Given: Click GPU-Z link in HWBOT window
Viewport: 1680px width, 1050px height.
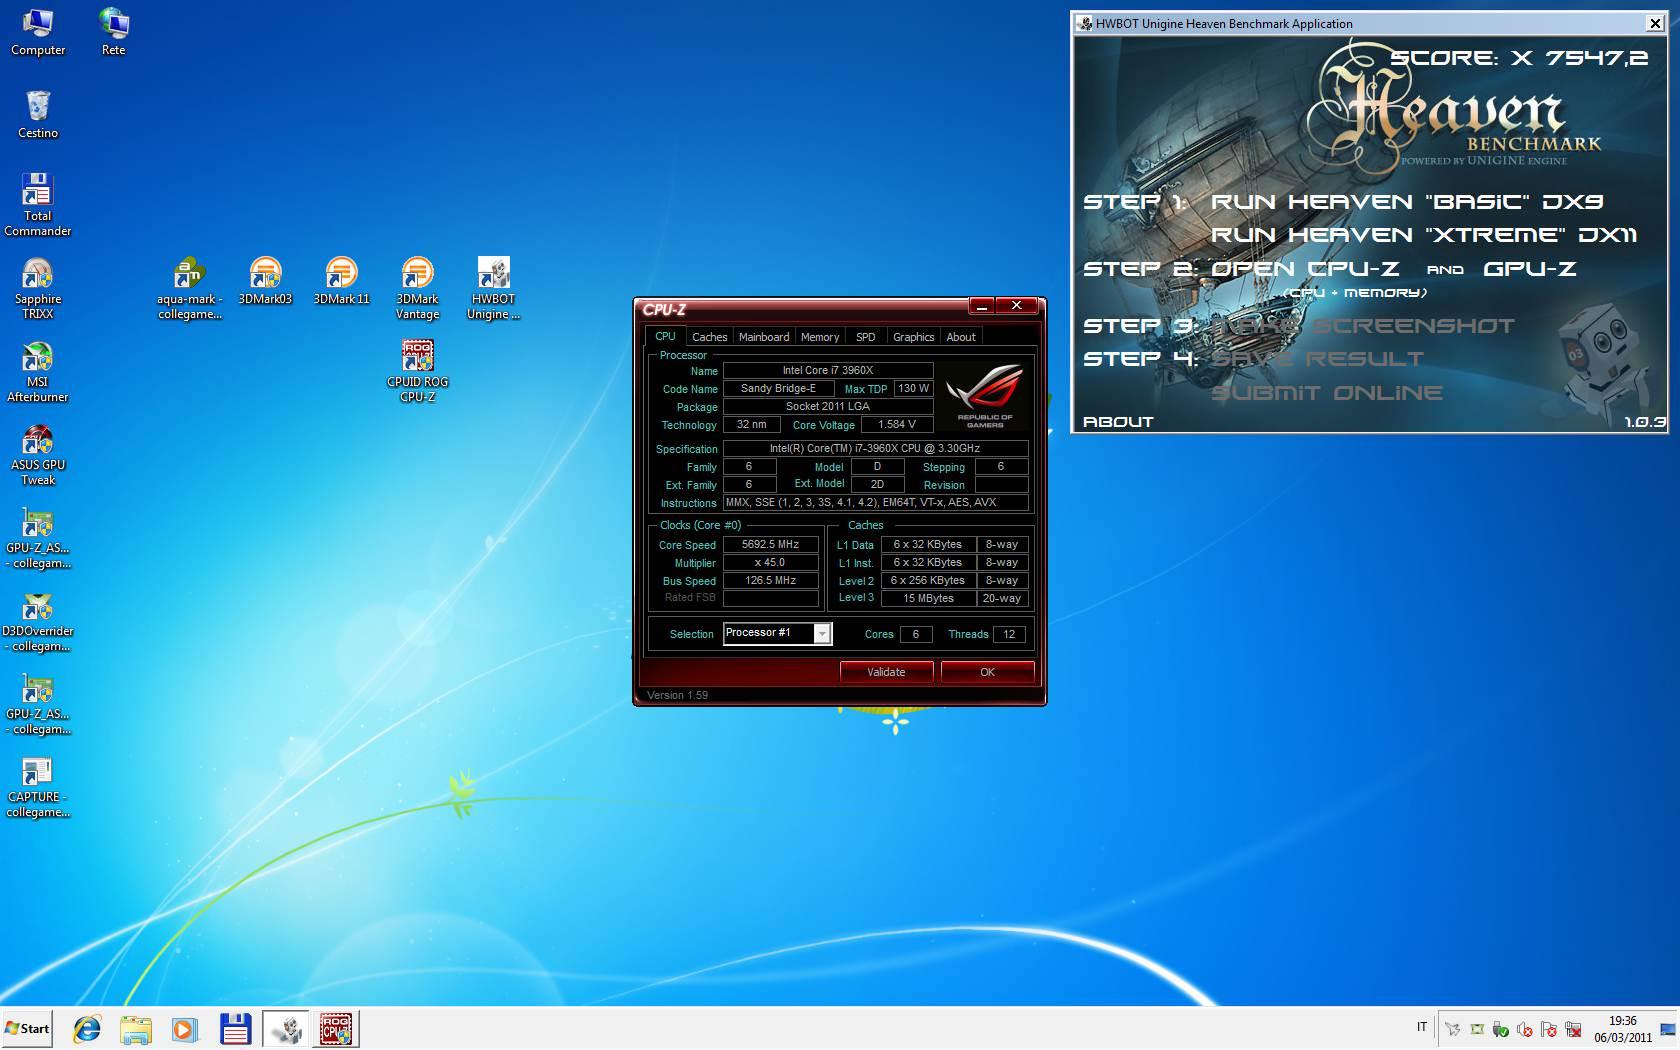Looking at the screenshot, I should coord(1530,269).
